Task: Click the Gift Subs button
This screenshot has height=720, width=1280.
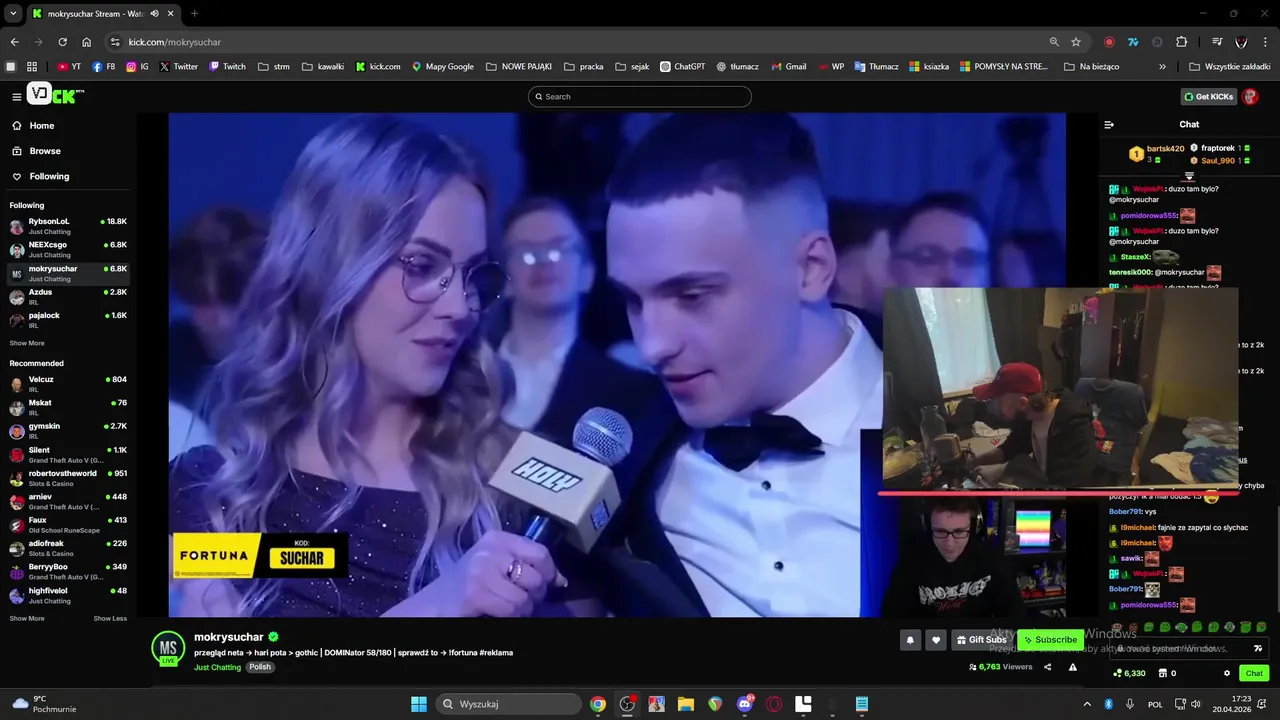Action: (x=981, y=640)
